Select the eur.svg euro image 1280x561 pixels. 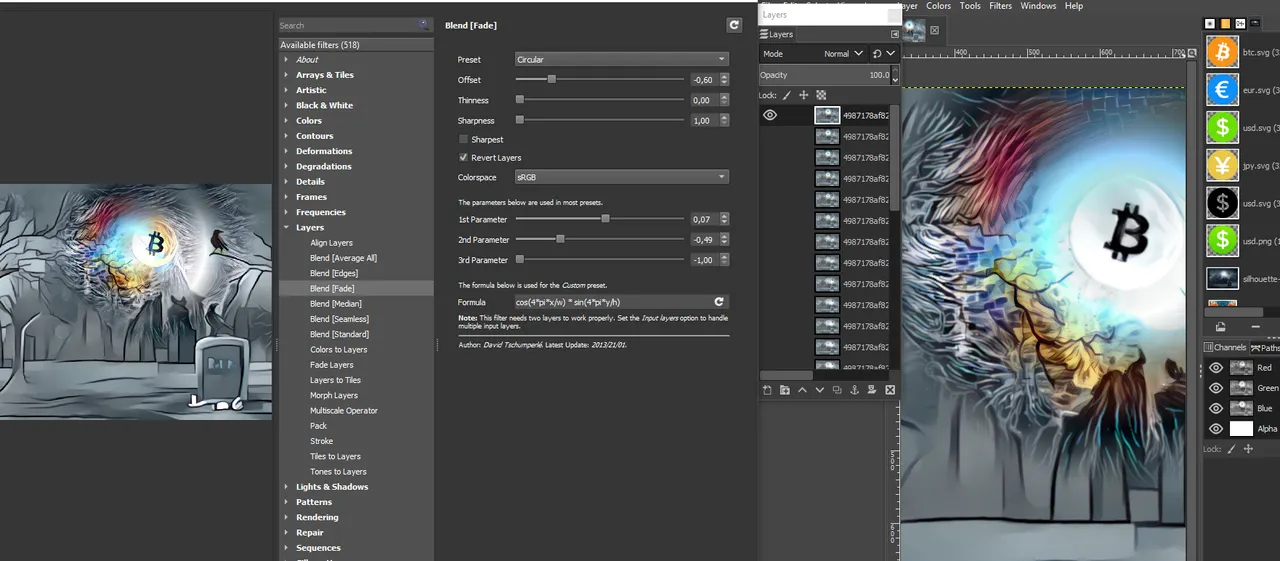pyautogui.click(x=1222, y=90)
